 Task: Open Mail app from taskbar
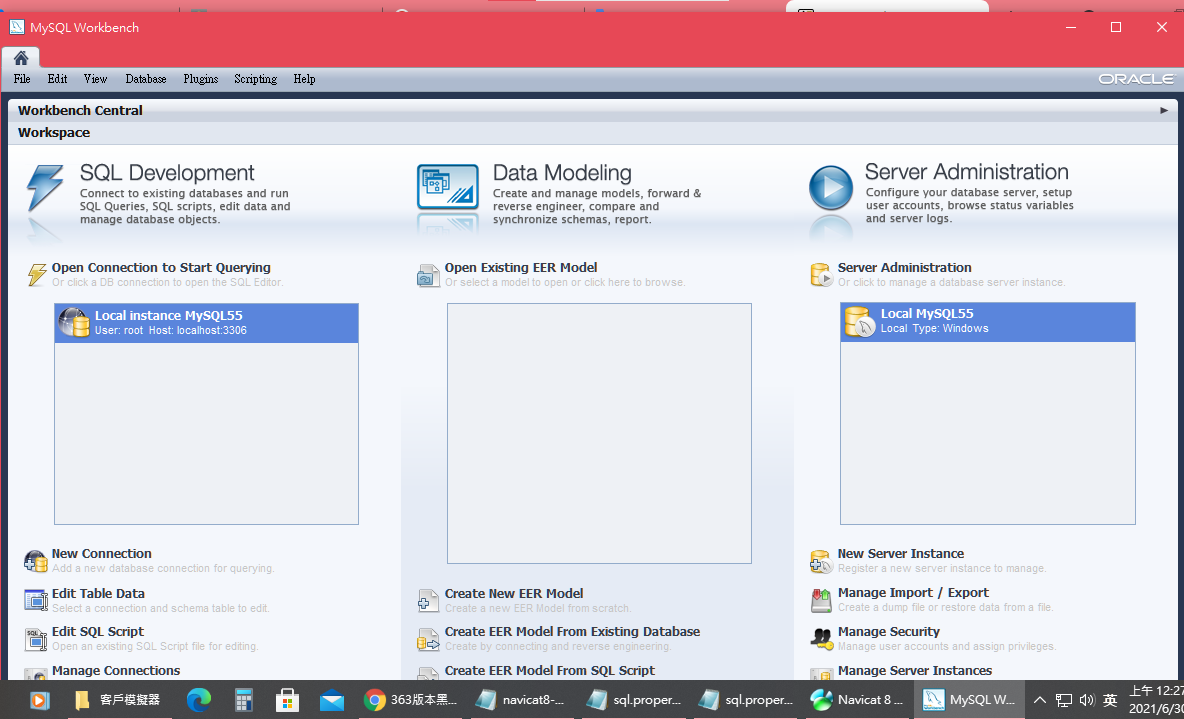tap(332, 700)
